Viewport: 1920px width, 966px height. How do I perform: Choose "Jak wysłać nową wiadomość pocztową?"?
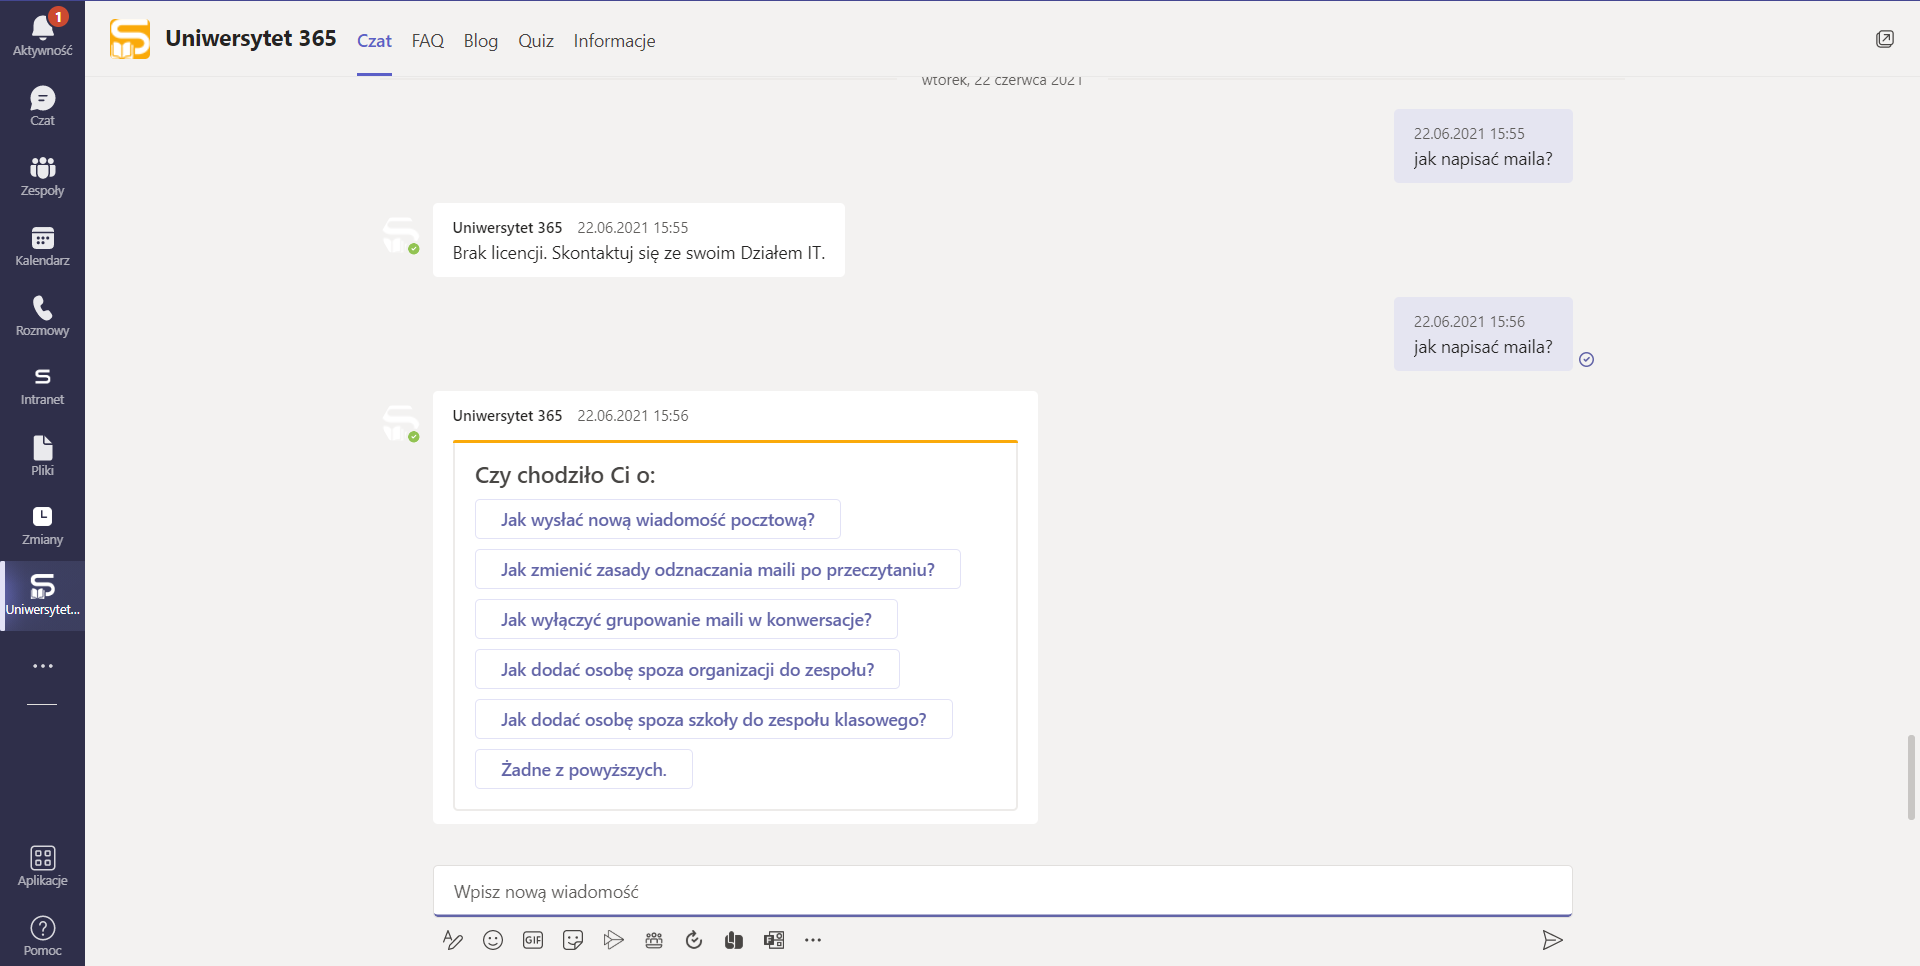(658, 520)
